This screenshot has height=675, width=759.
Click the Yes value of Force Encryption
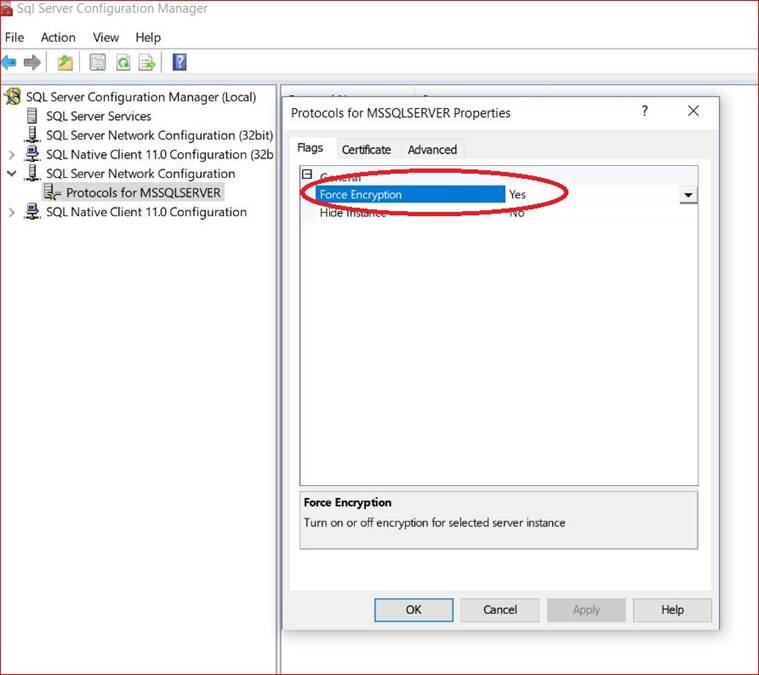517,195
